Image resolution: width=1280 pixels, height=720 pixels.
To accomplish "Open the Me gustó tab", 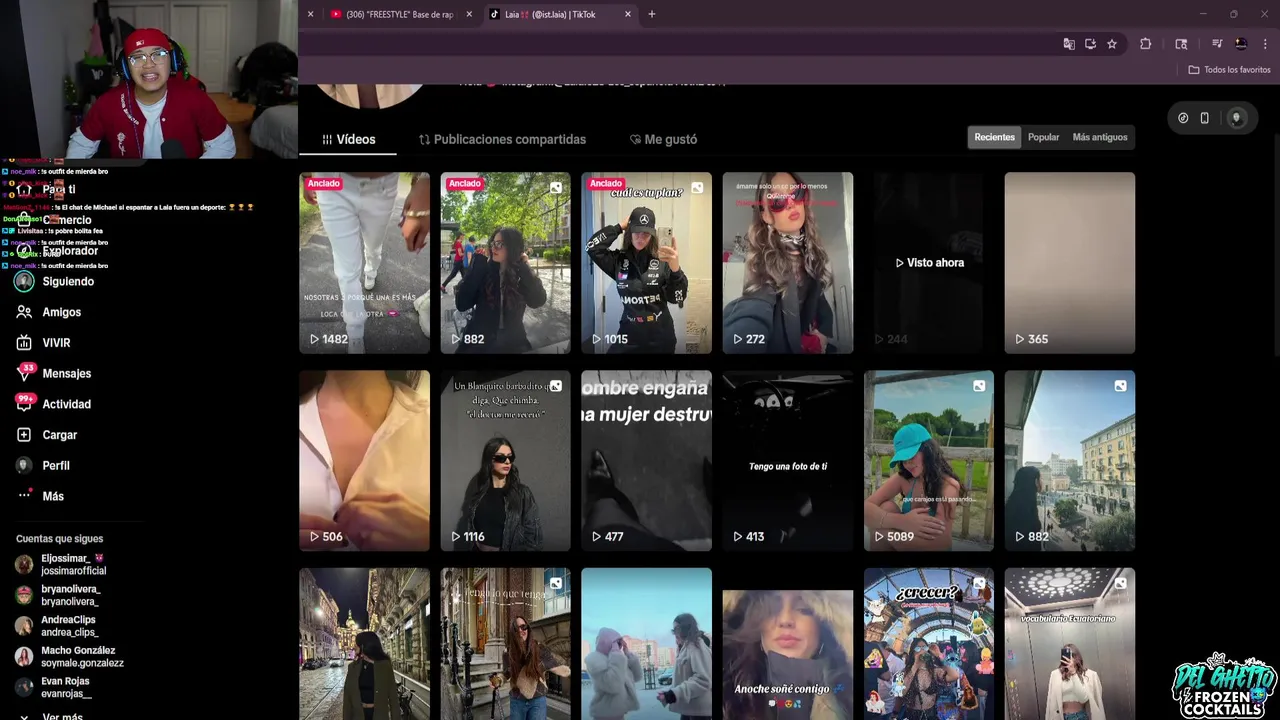I will (x=663, y=140).
